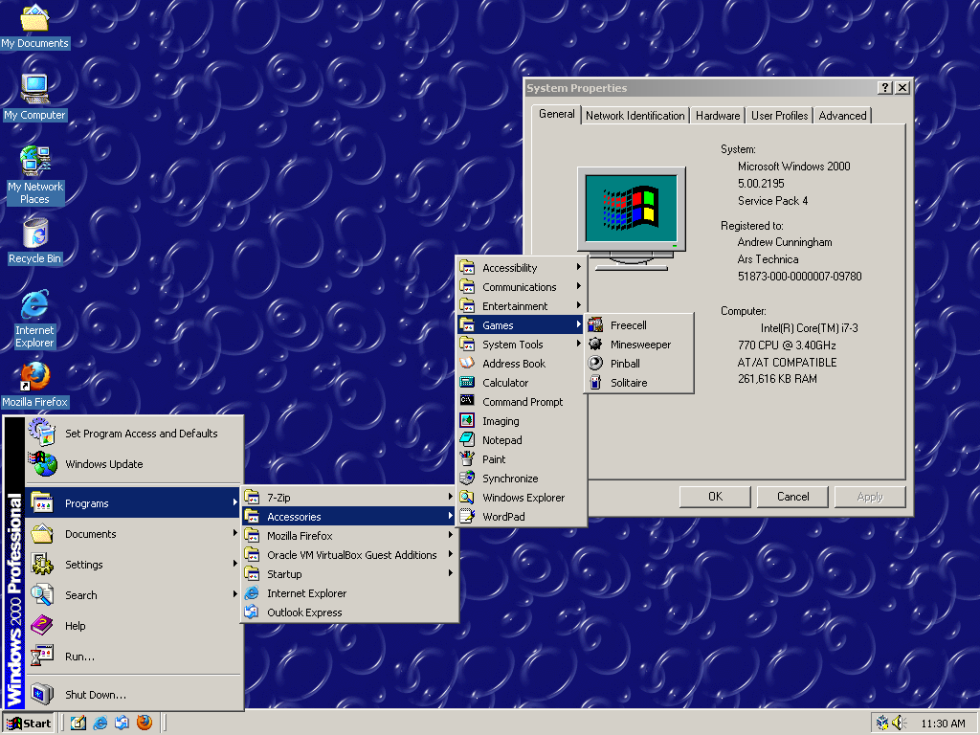Screen dimensions: 980x735
Task: Switch to the Hardware tab
Action: (x=717, y=115)
